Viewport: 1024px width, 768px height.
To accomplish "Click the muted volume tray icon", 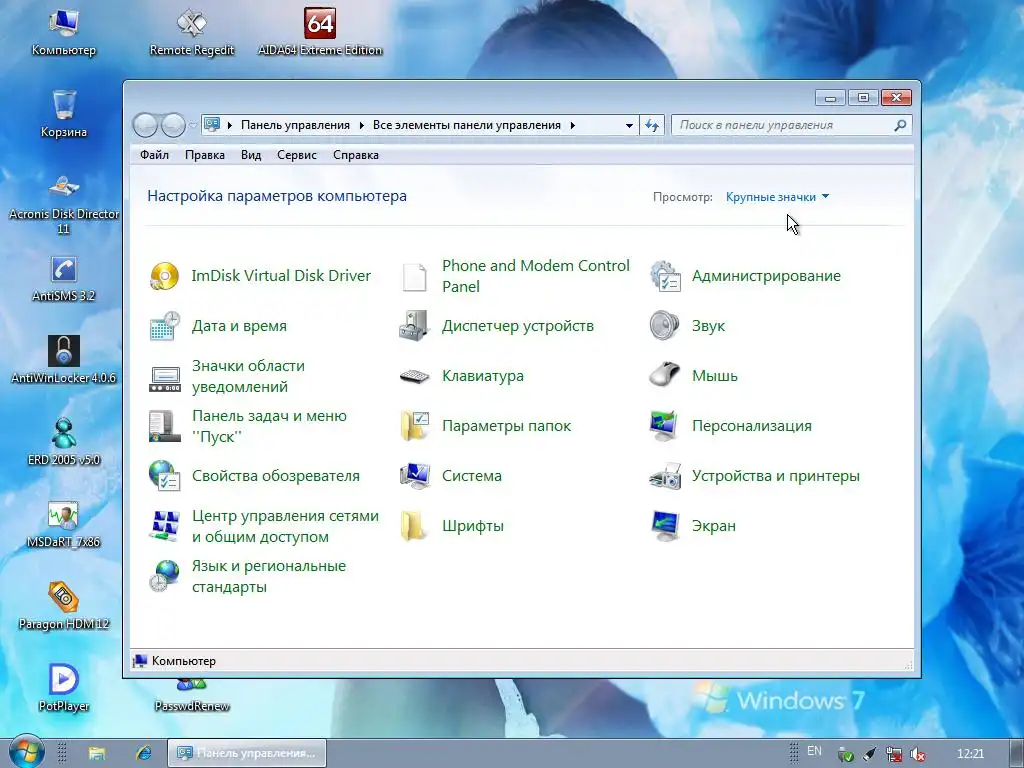I will point(918,754).
